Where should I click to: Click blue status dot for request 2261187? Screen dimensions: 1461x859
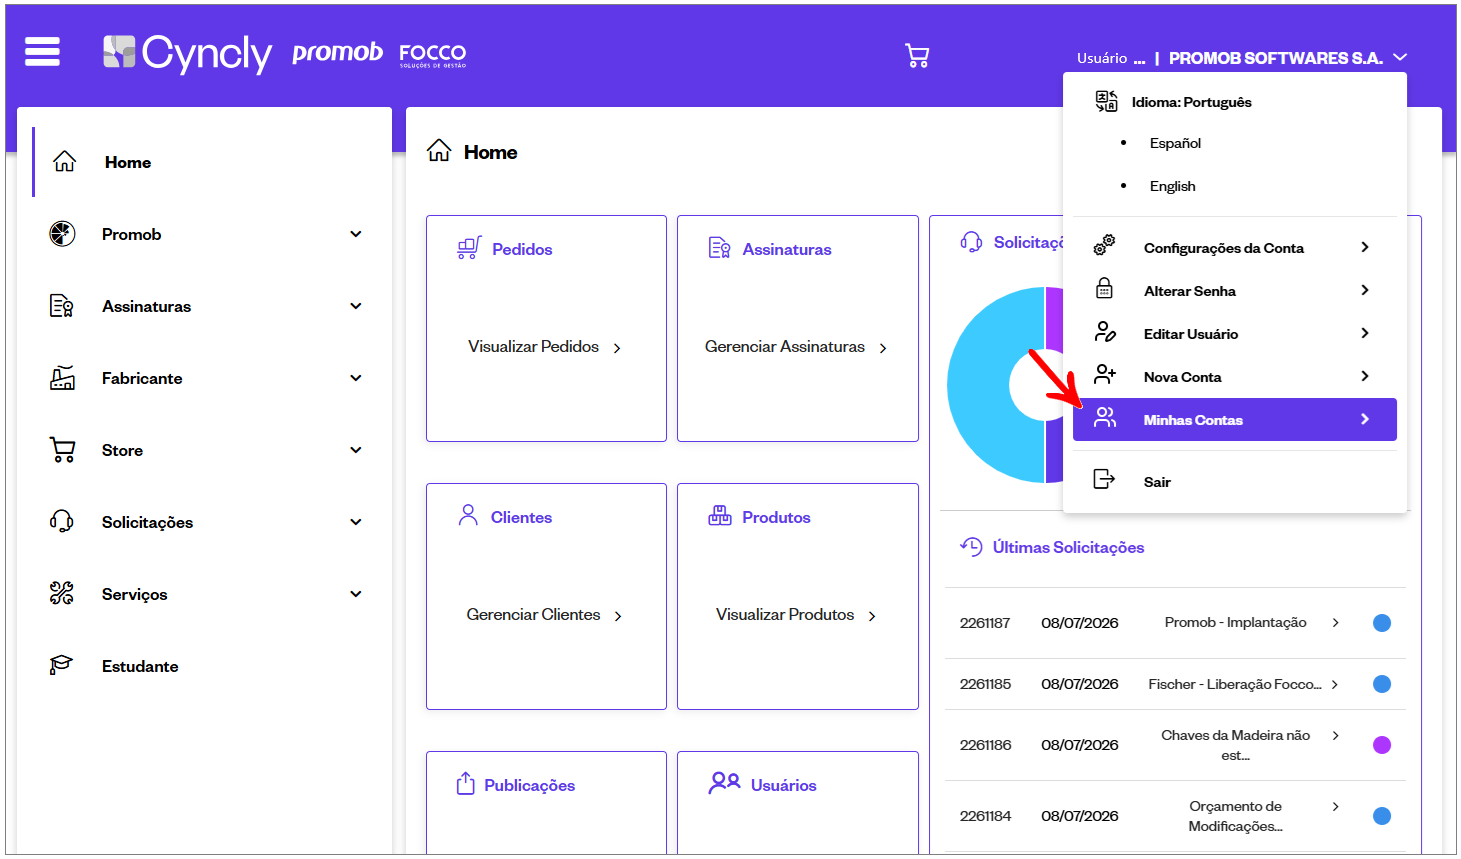[1382, 623]
